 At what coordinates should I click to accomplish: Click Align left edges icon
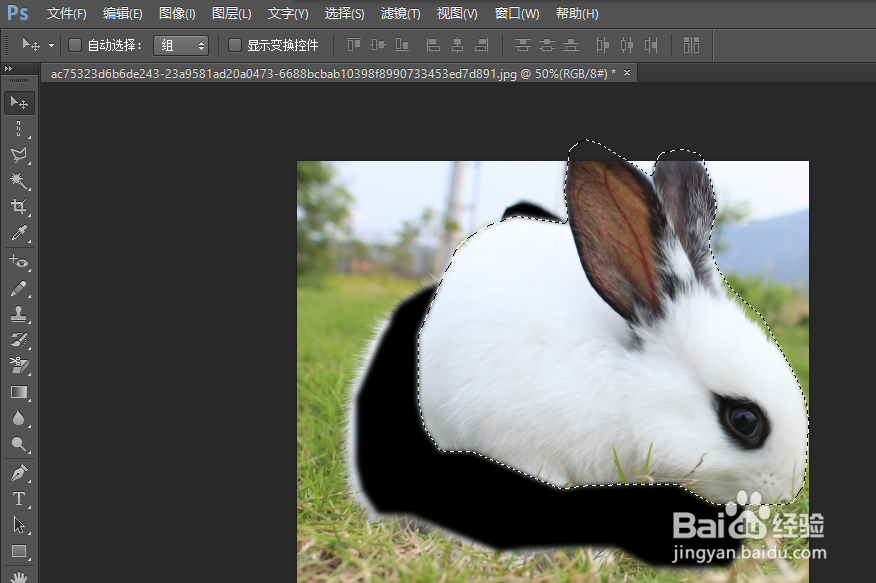[x=433, y=45]
